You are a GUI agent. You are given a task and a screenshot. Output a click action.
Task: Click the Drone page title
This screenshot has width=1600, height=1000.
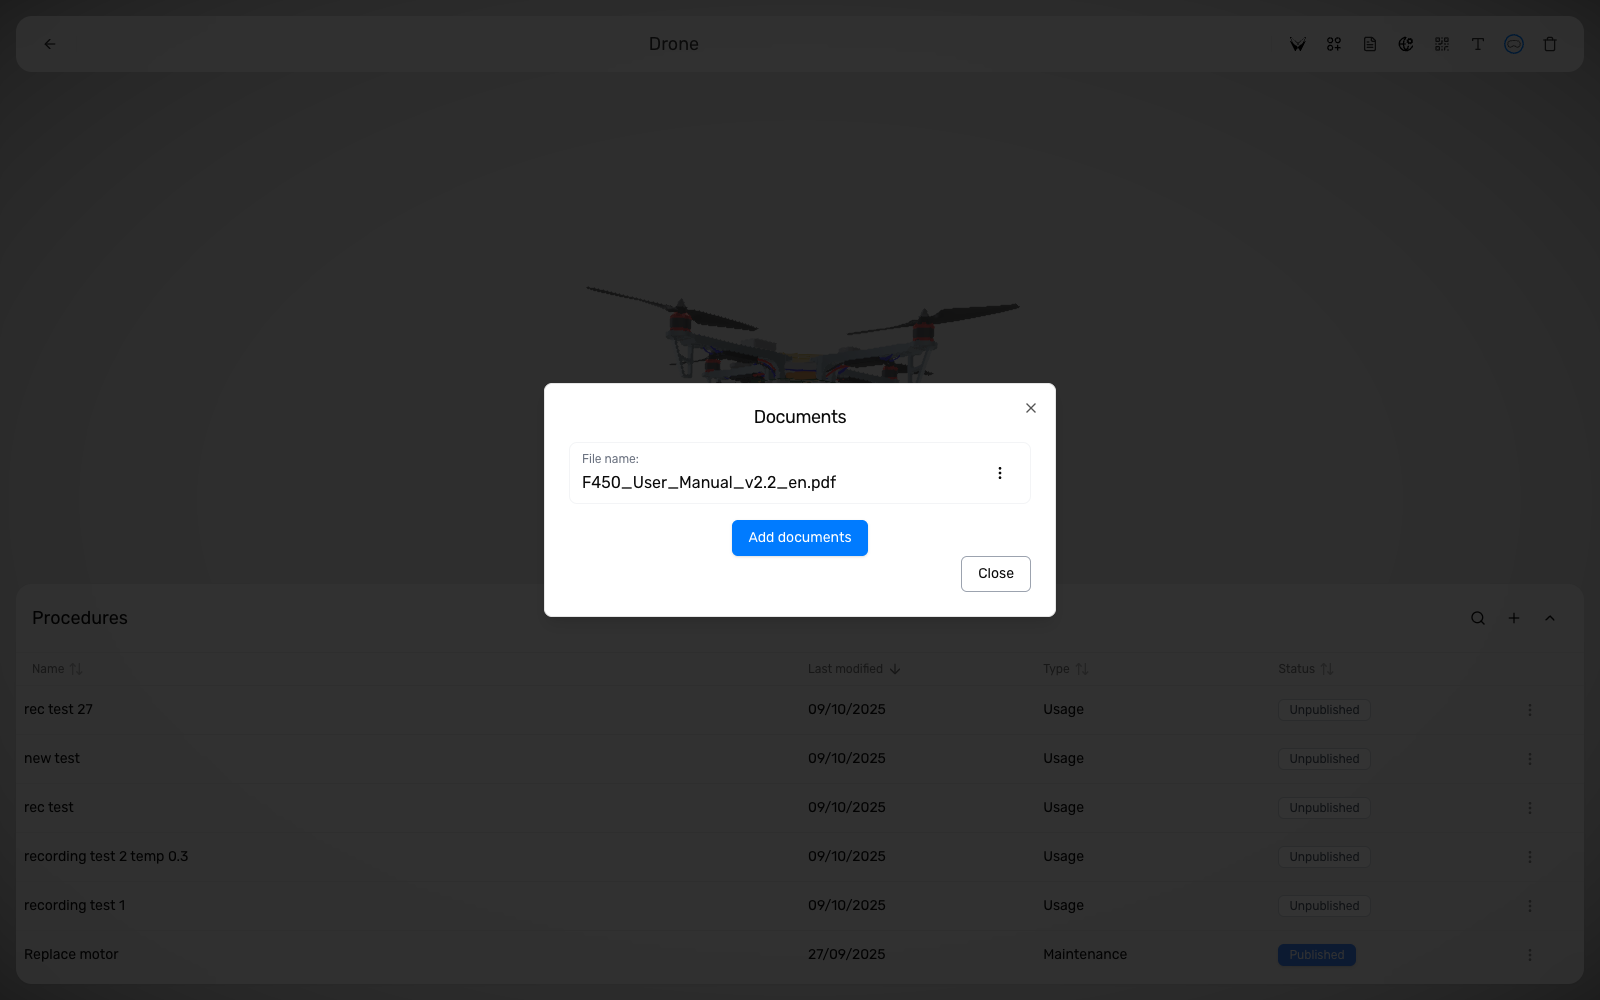click(674, 44)
